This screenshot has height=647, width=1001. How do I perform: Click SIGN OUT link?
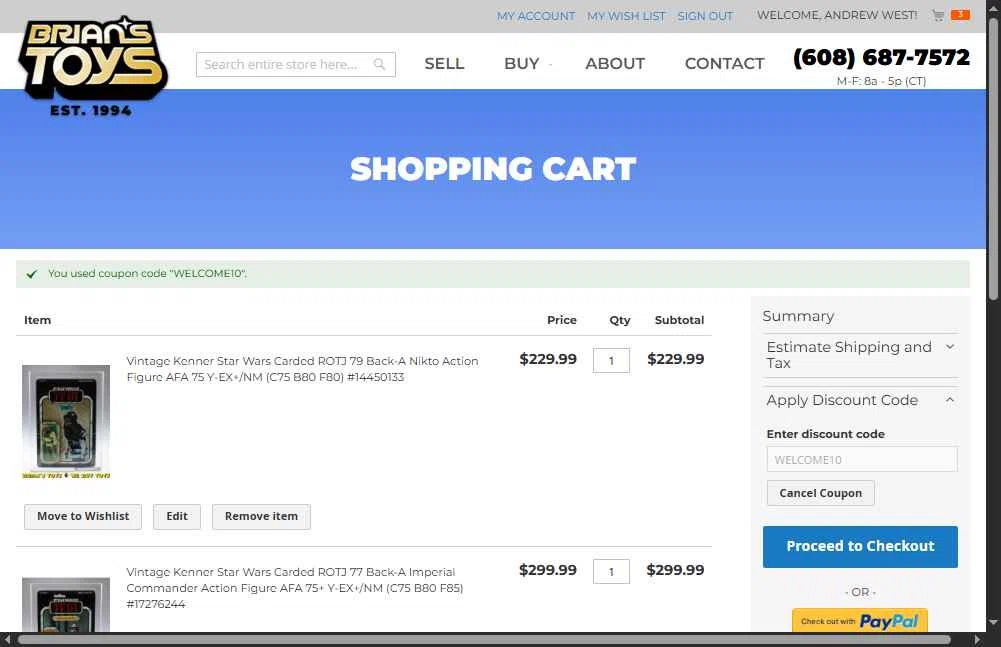(x=705, y=16)
